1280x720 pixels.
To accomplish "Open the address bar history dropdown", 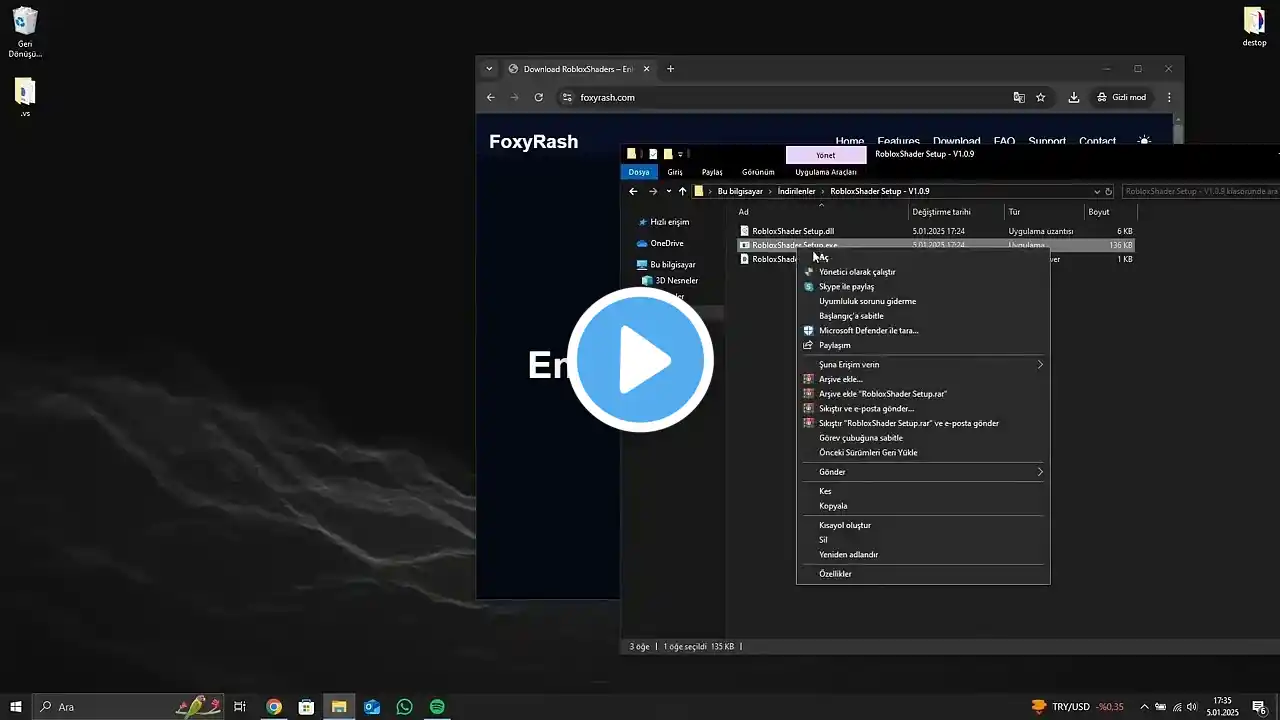I will click(1097, 191).
